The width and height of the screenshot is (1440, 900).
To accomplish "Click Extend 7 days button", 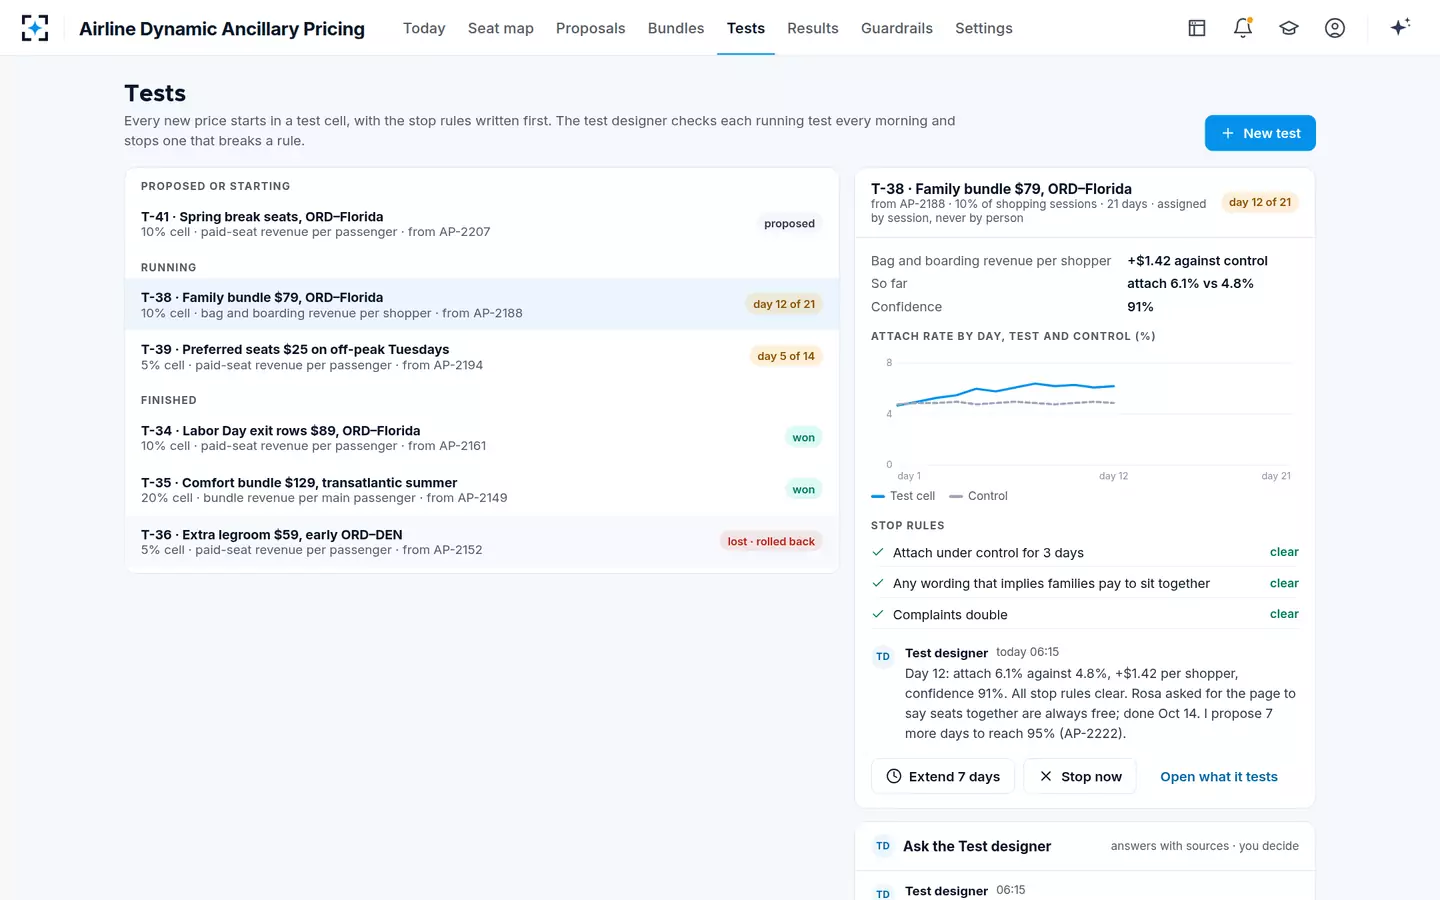I will pyautogui.click(x=943, y=777).
